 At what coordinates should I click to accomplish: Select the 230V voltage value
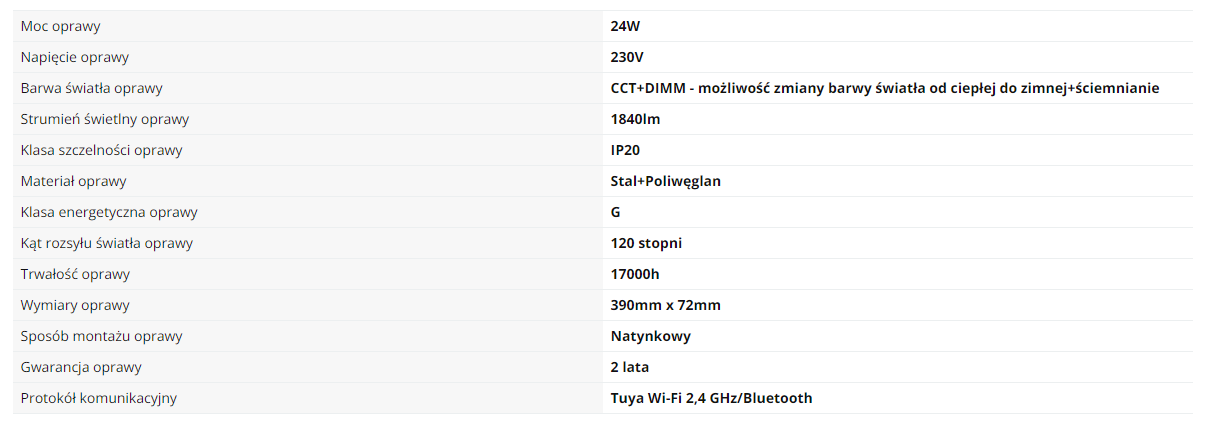tap(626, 57)
